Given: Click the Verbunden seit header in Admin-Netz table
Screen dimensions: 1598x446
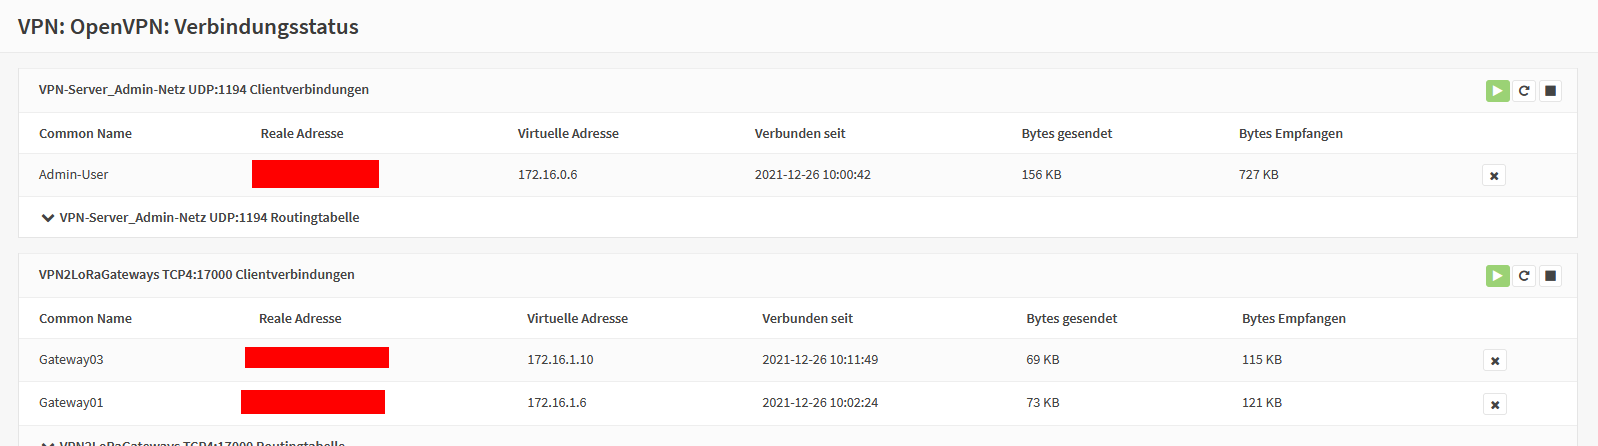Looking at the screenshot, I should 800,134.
